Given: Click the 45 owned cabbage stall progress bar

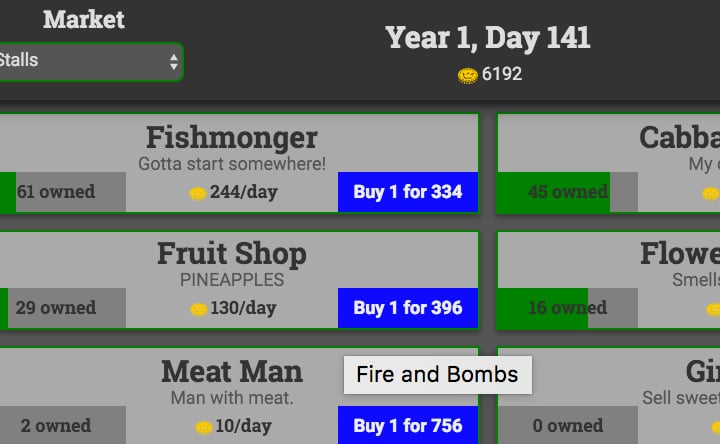Looking at the screenshot, I should pyautogui.click(x=567, y=192).
